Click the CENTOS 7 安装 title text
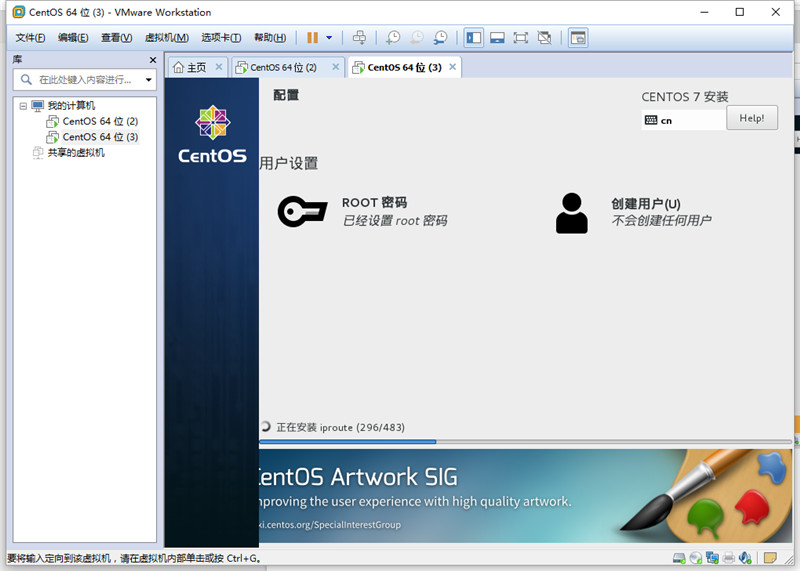This screenshot has height=571, width=800. [x=685, y=97]
